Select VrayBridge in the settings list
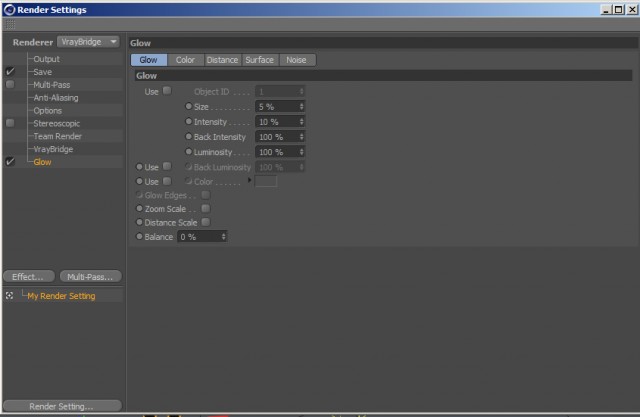Image resolution: width=640 pixels, height=417 pixels. [x=53, y=149]
